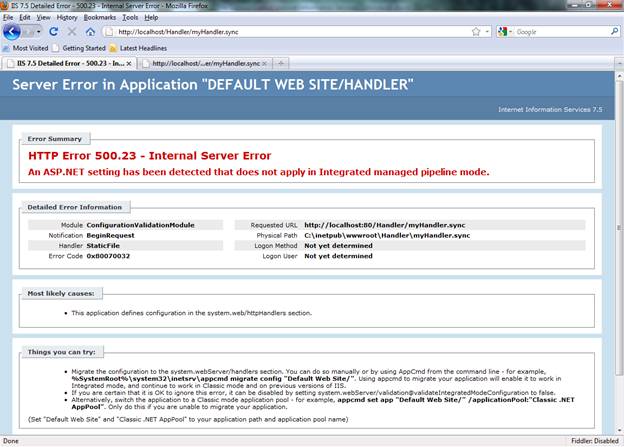Click the Most likely causes heading
Viewport: 624px width, 447px height.
coord(61,293)
